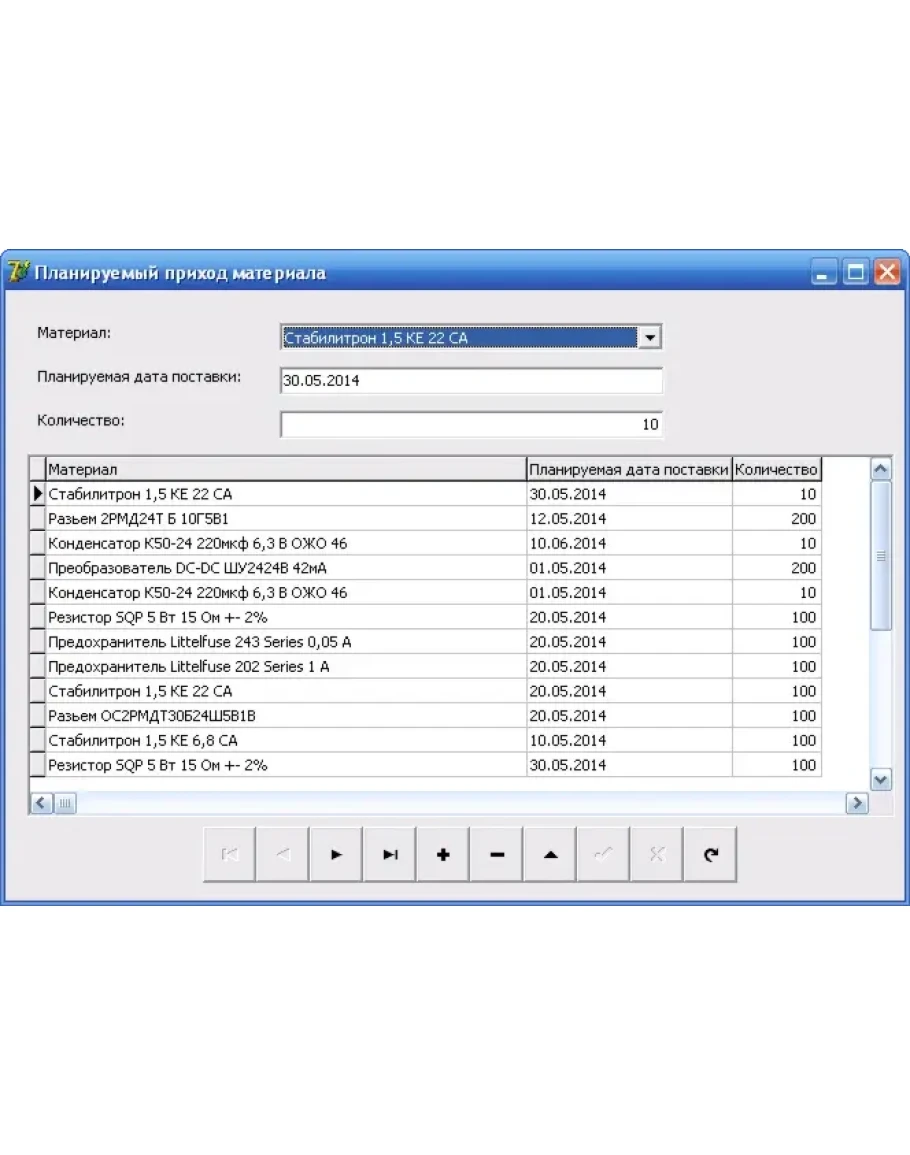910x1155 pixels.
Task: Click the vertical scrollbar thumb
Action: (x=881, y=556)
